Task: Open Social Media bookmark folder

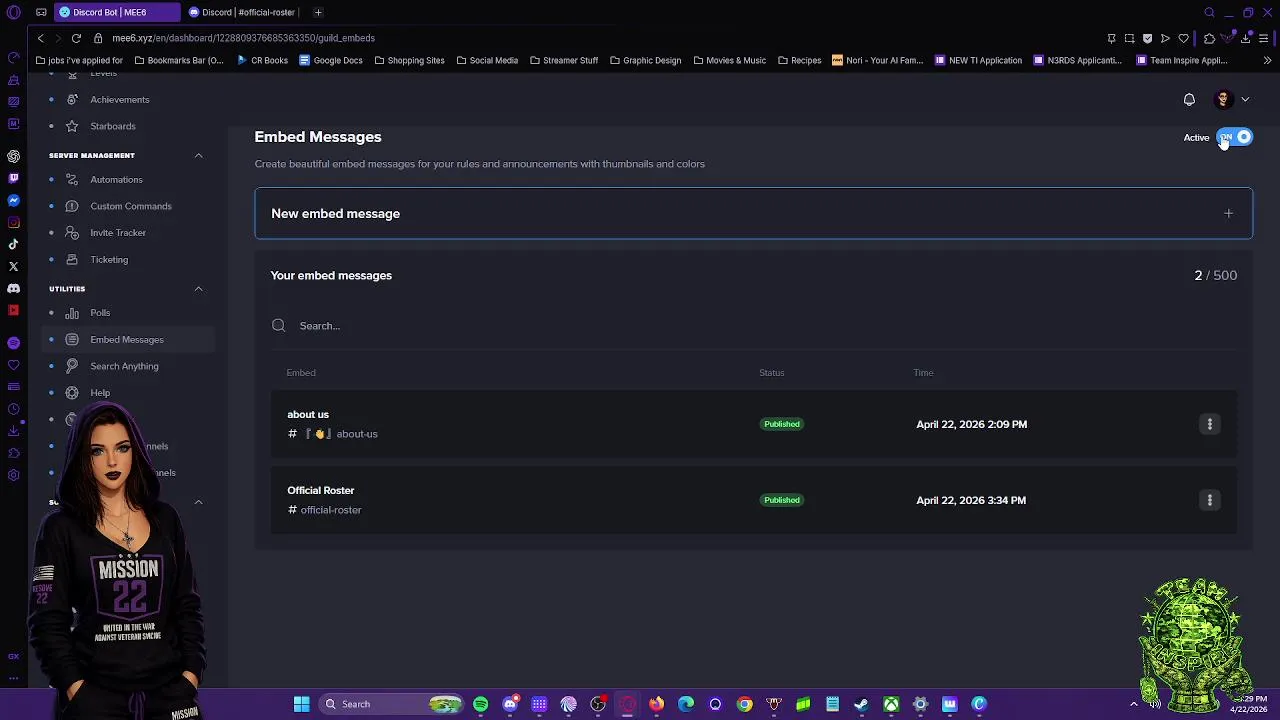Action: click(487, 60)
